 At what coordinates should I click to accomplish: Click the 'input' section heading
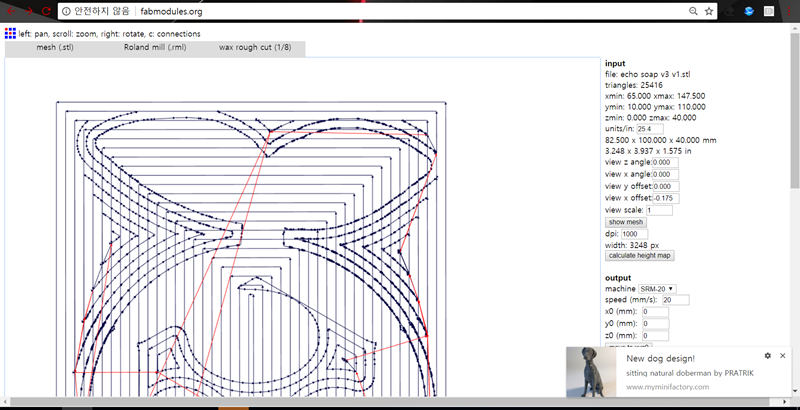pyautogui.click(x=615, y=63)
